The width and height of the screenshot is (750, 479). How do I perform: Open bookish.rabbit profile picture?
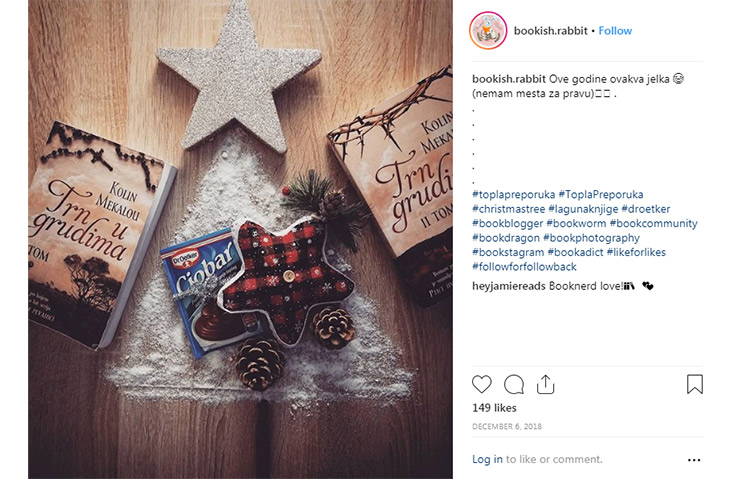[x=487, y=31]
